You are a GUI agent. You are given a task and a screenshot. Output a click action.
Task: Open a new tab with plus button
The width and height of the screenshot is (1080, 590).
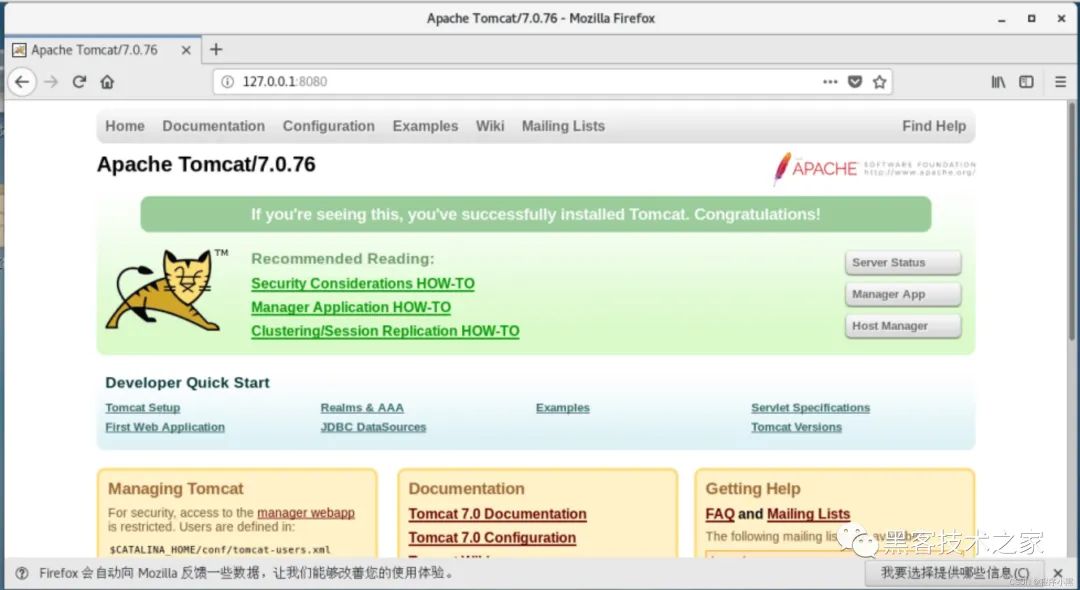[216, 50]
